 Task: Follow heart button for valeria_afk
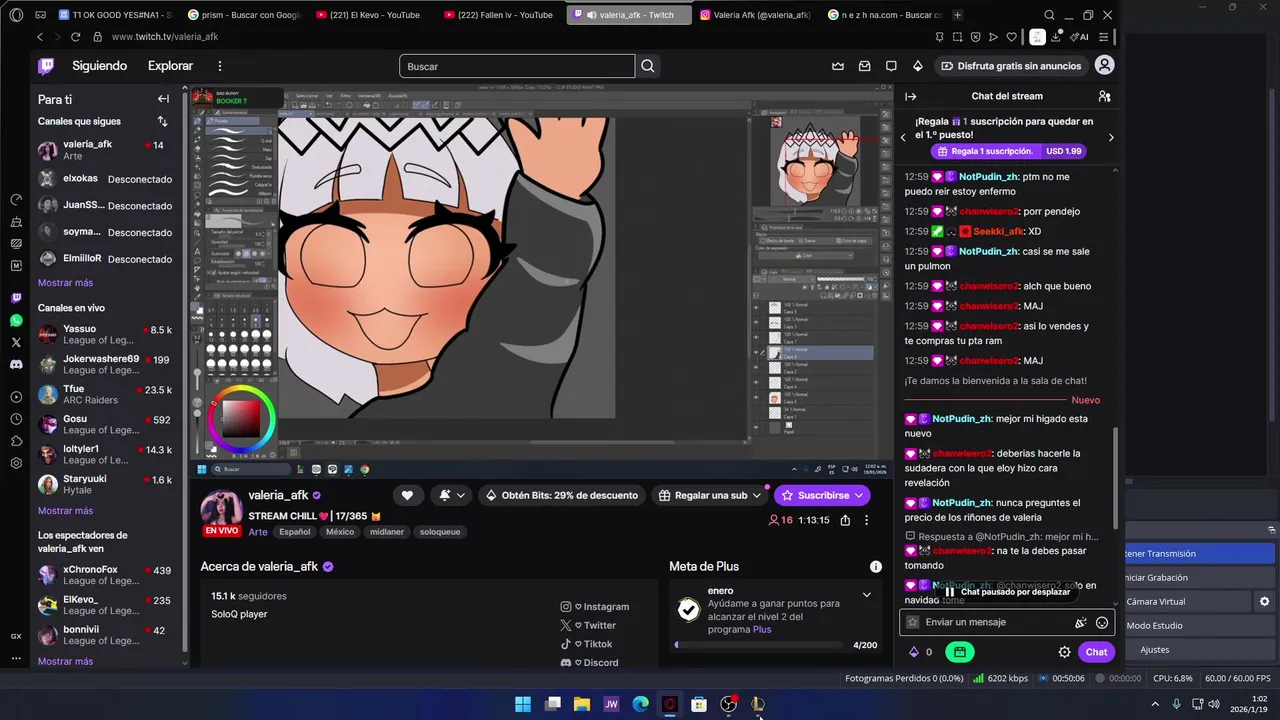click(407, 495)
